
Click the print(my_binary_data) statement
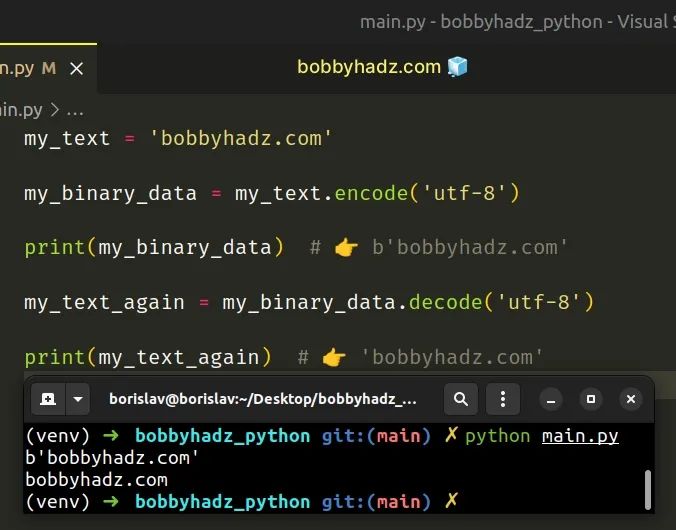(x=154, y=248)
